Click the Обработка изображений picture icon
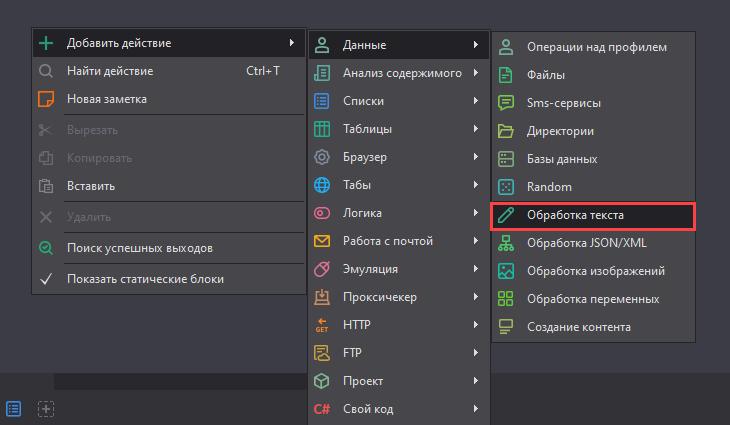730x425 pixels. [507, 271]
